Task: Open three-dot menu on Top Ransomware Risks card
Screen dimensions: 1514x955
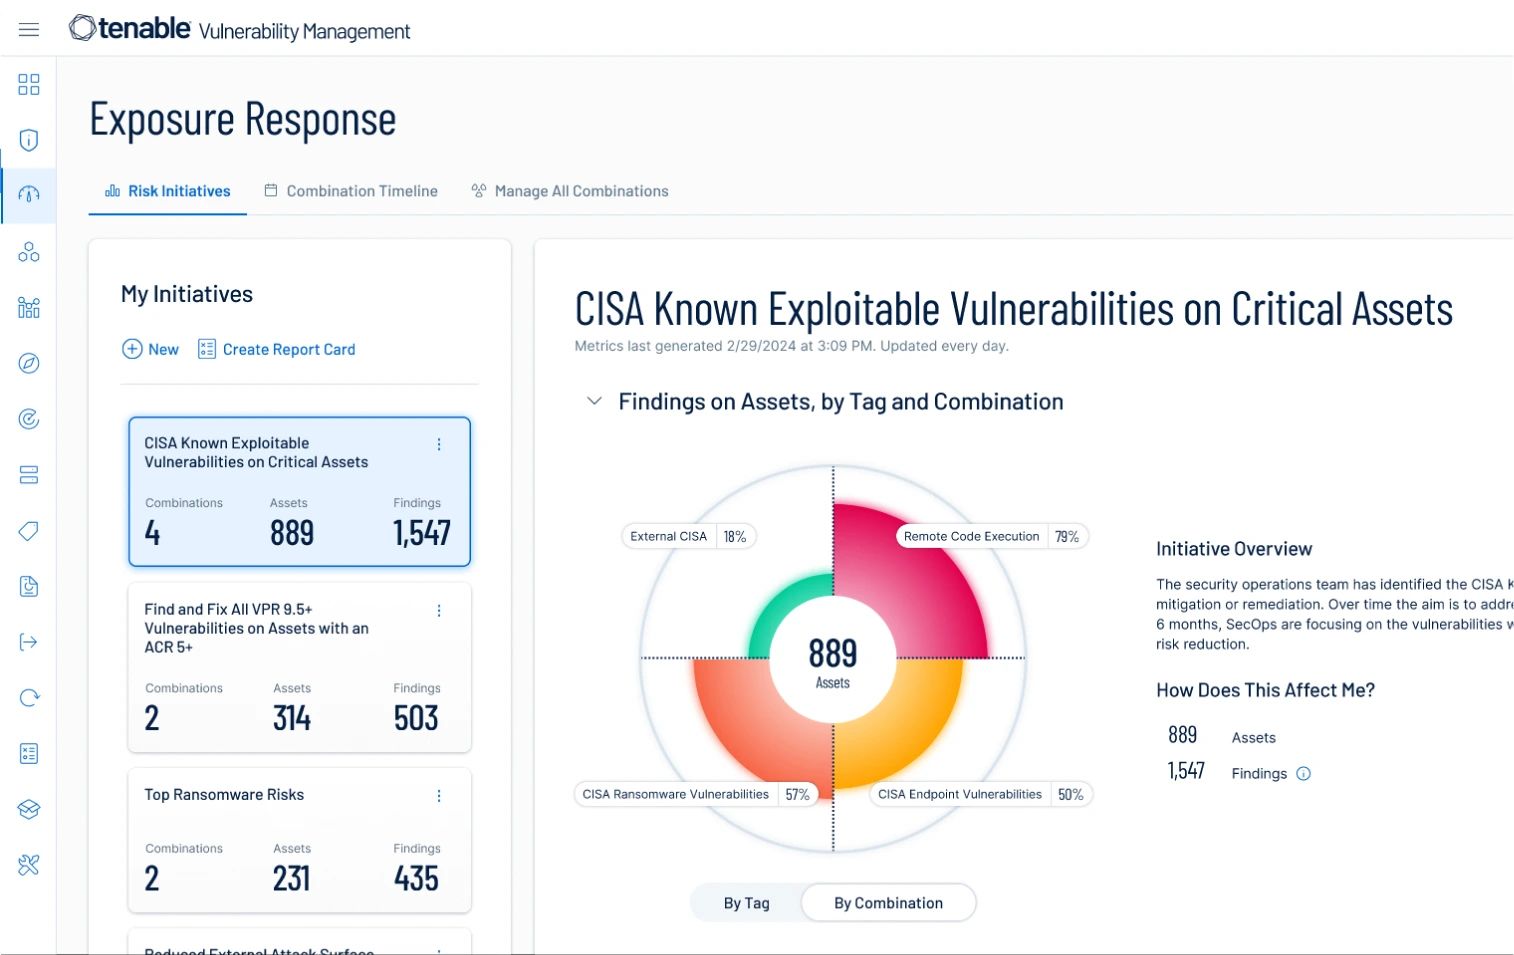Action: click(439, 796)
